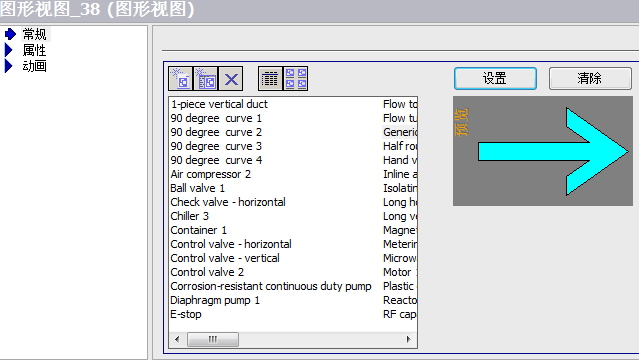The width and height of the screenshot is (639, 360).
Task: Open the 动画 page
Action: click(35, 66)
